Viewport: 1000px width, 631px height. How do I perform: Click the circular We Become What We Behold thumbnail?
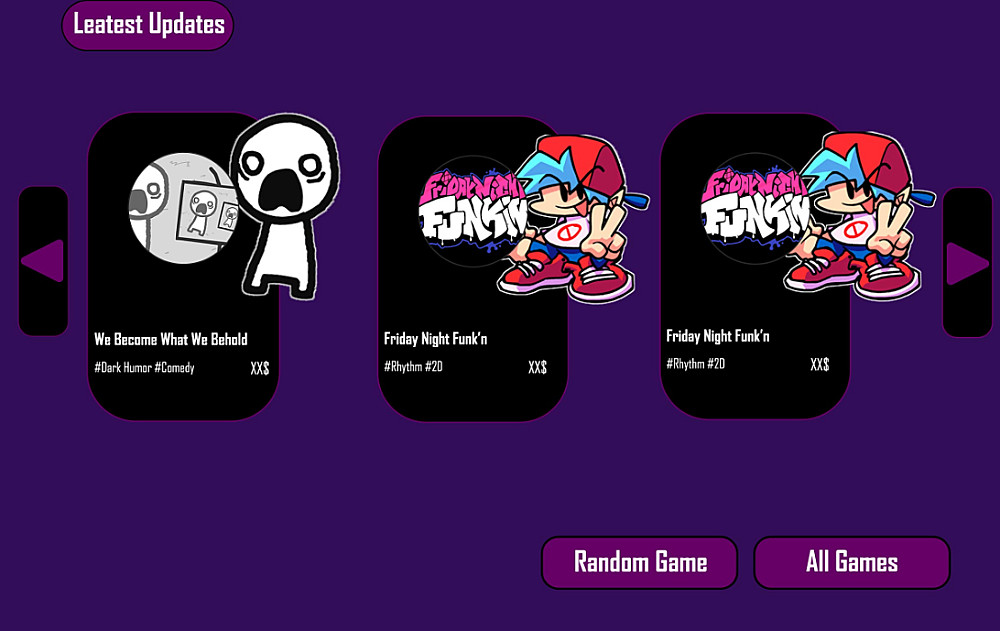click(183, 209)
